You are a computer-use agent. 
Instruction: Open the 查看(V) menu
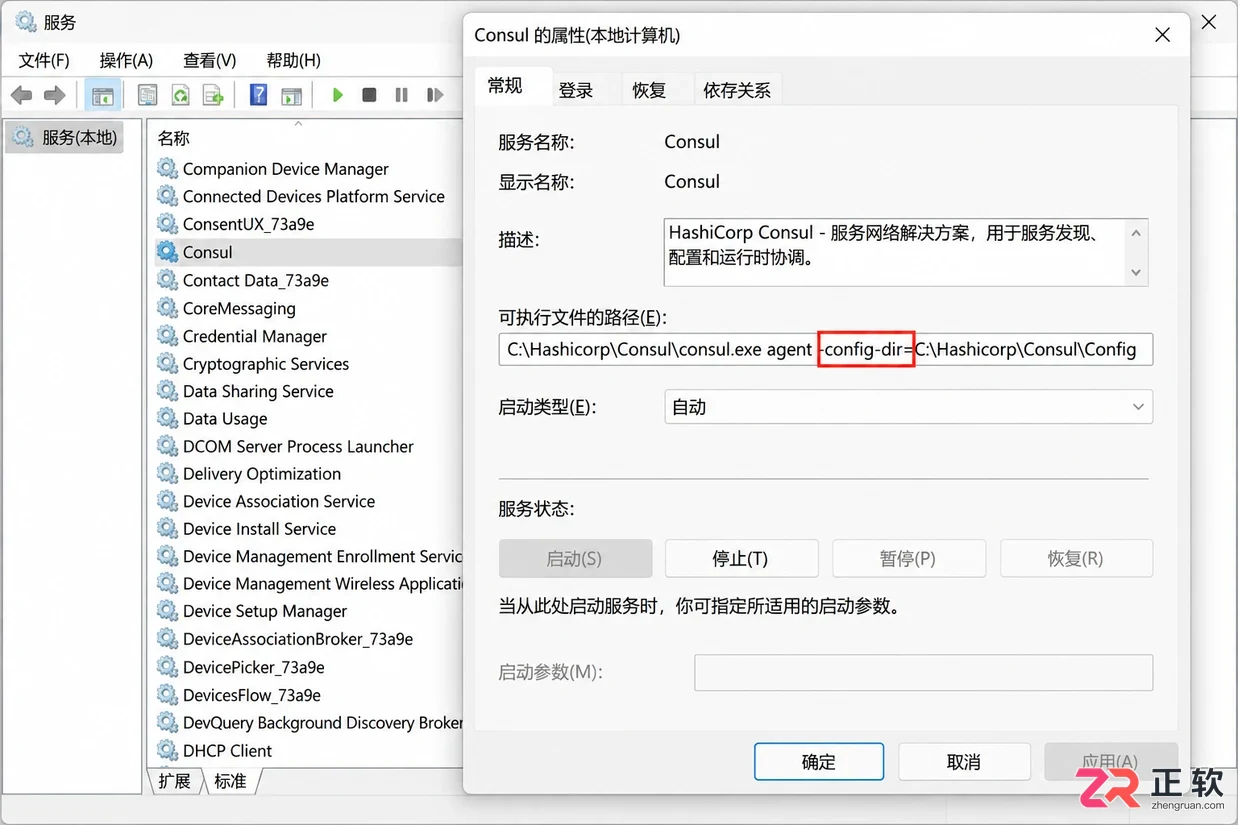click(209, 60)
